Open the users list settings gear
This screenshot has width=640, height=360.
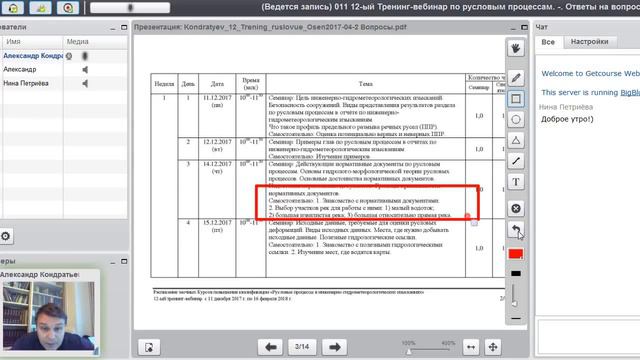tap(6, 236)
